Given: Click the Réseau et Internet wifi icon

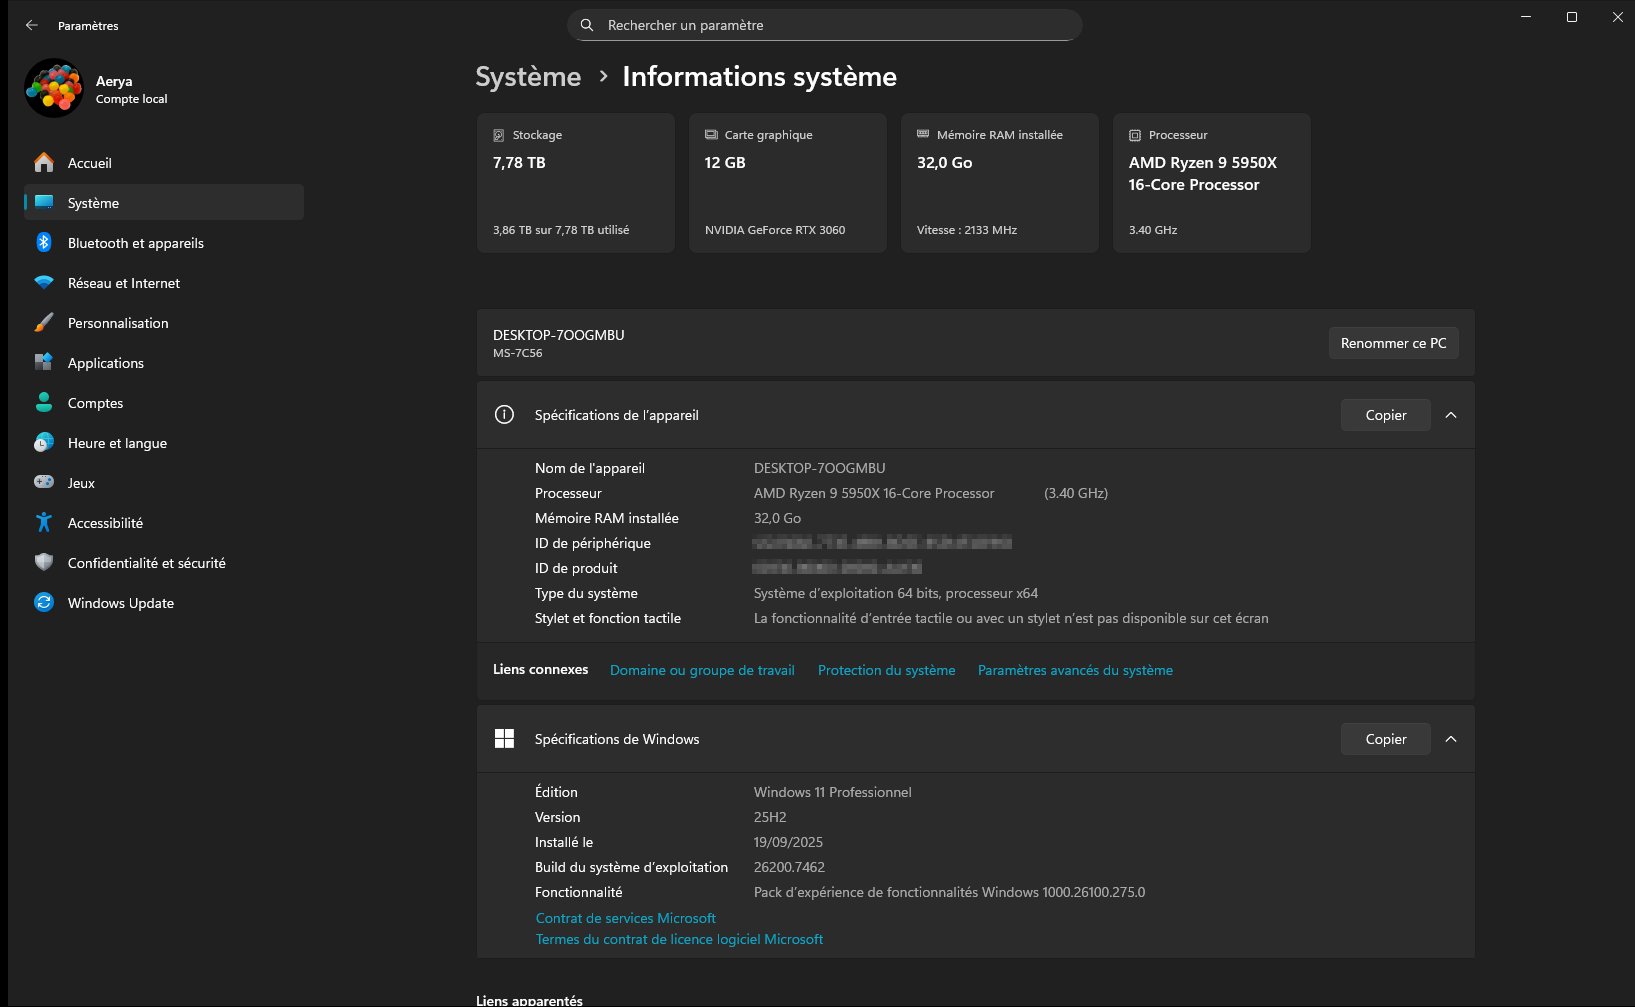Looking at the screenshot, I should pyautogui.click(x=44, y=283).
